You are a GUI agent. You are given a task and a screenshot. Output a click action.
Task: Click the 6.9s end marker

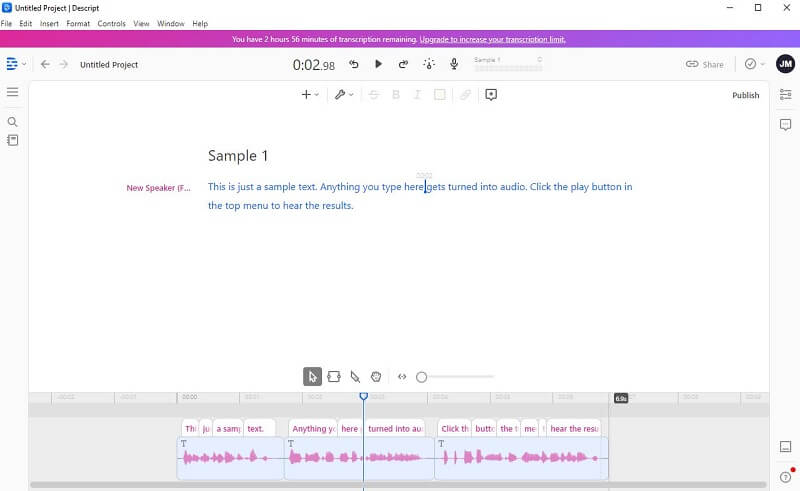coord(621,398)
